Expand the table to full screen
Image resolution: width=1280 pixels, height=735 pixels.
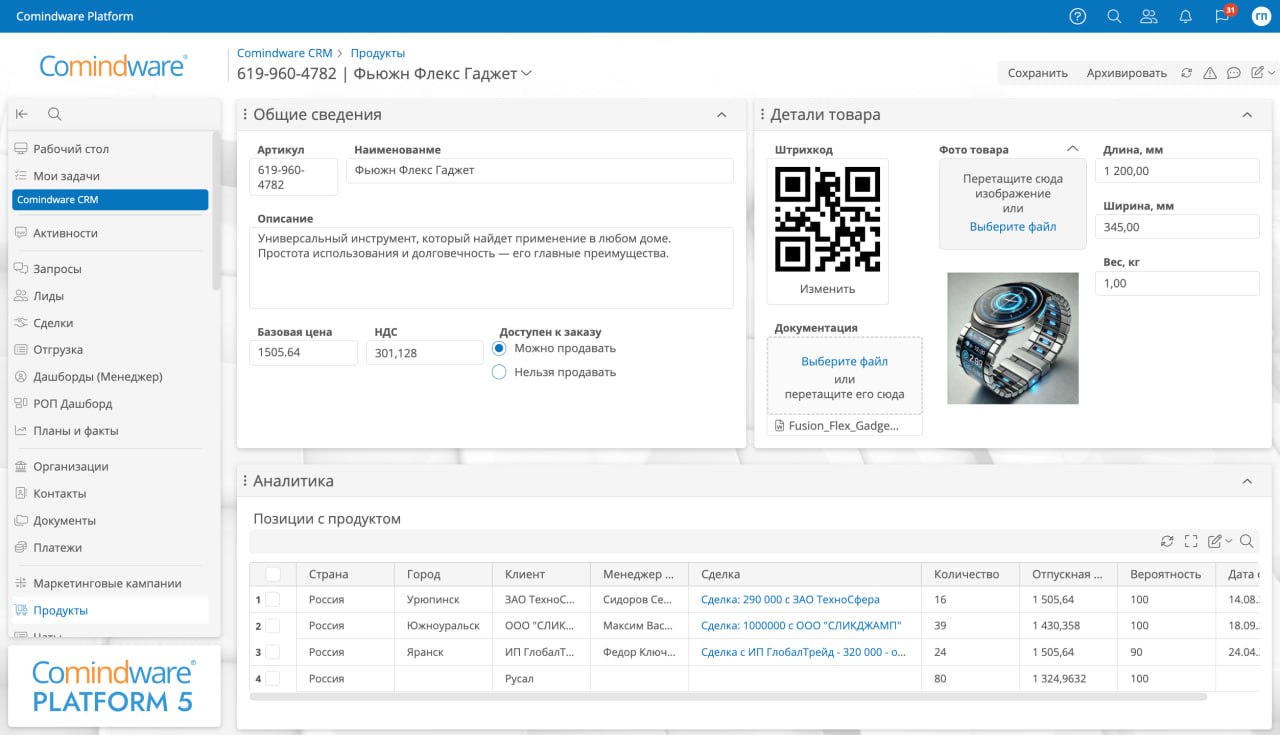1191,541
